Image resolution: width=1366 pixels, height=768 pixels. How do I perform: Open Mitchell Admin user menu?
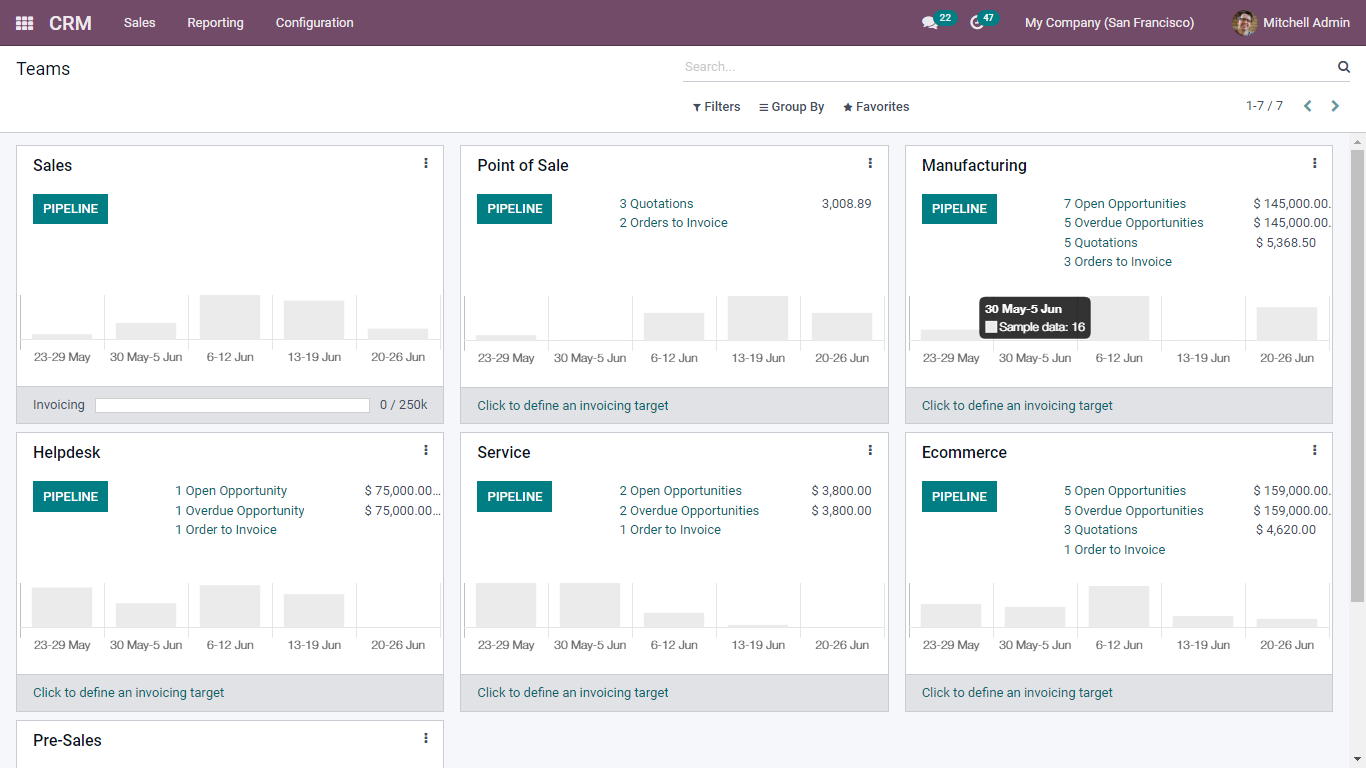pyautogui.click(x=1291, y=23)
